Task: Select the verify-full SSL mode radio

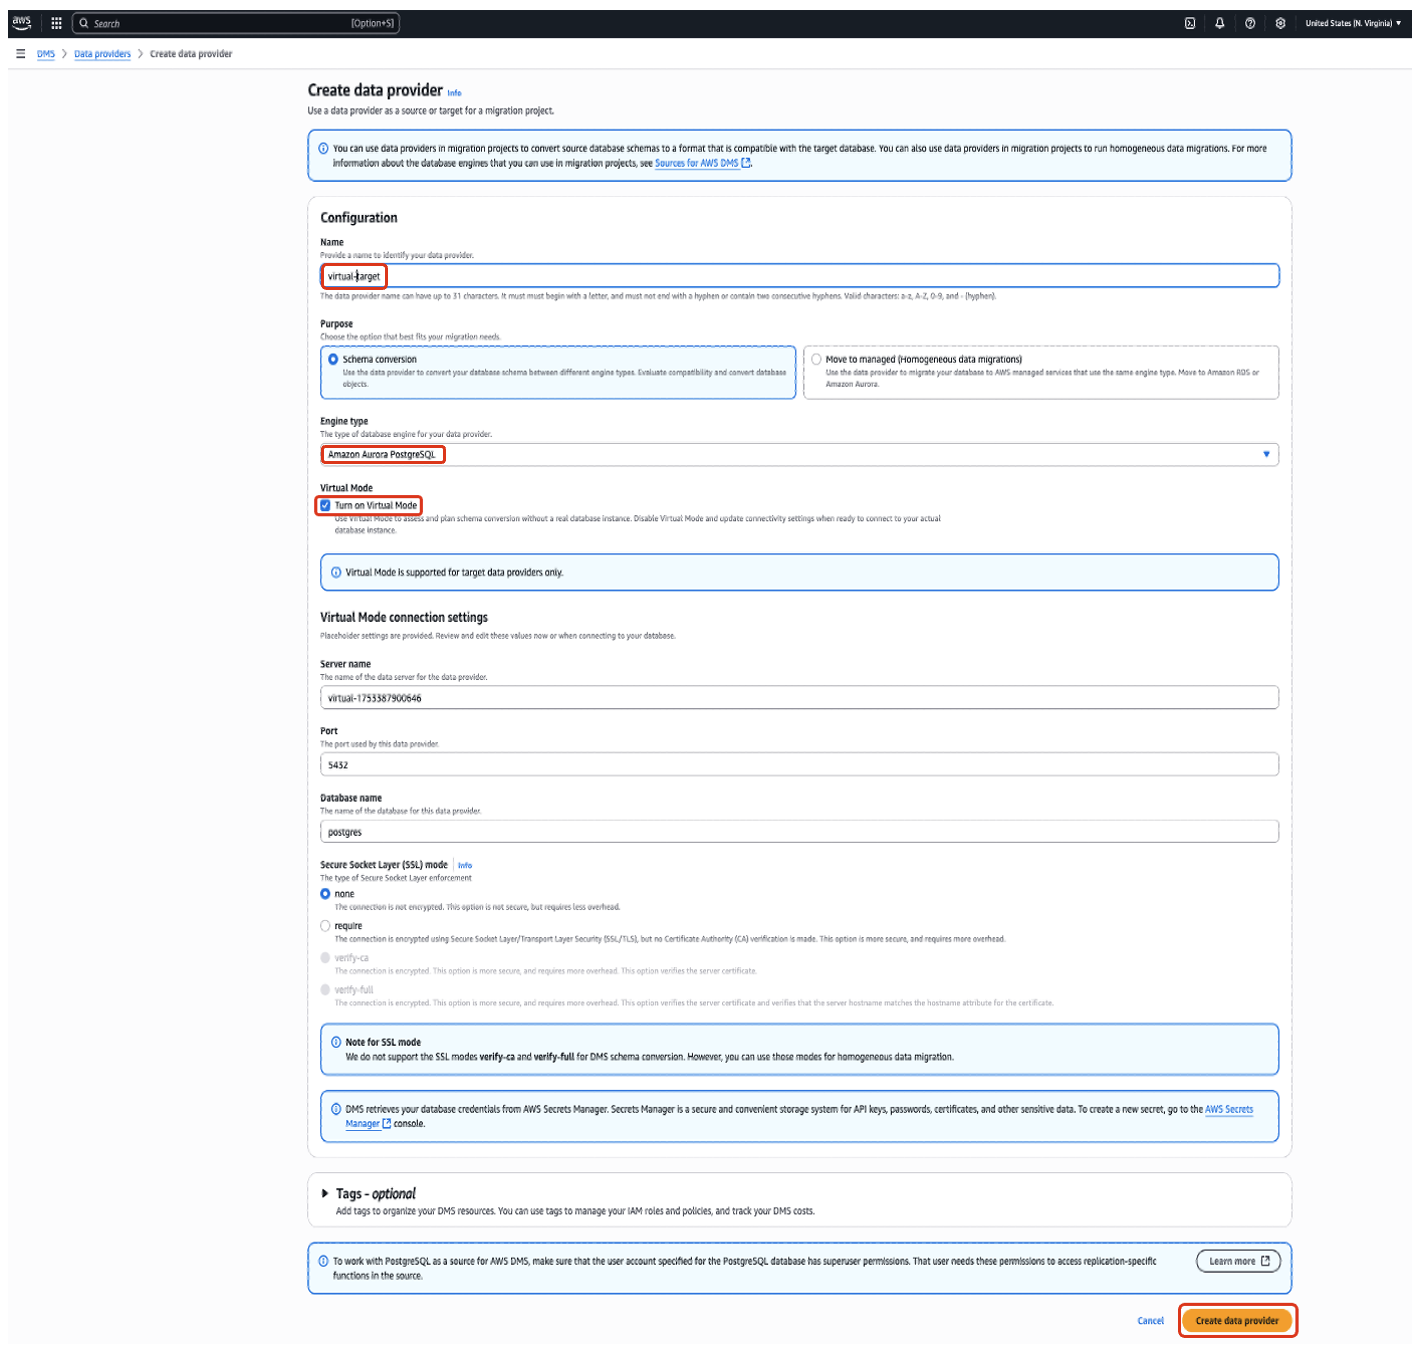Action: coord(325,990)
